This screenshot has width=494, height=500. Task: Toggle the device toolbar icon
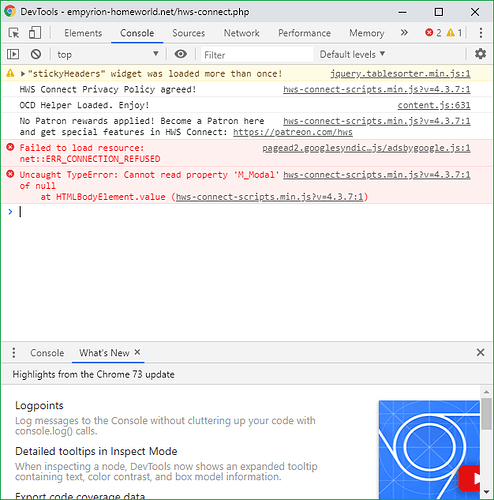click(35, 33)
